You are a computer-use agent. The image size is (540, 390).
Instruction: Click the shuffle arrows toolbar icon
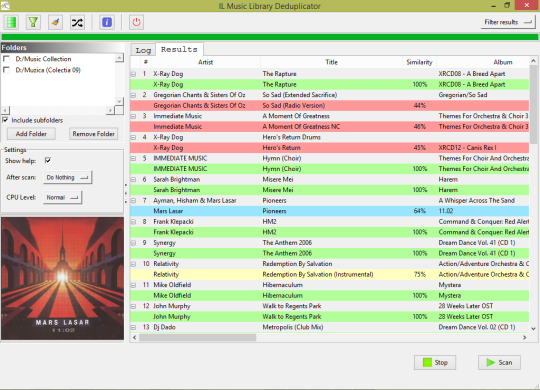click(x=77, y=22)
